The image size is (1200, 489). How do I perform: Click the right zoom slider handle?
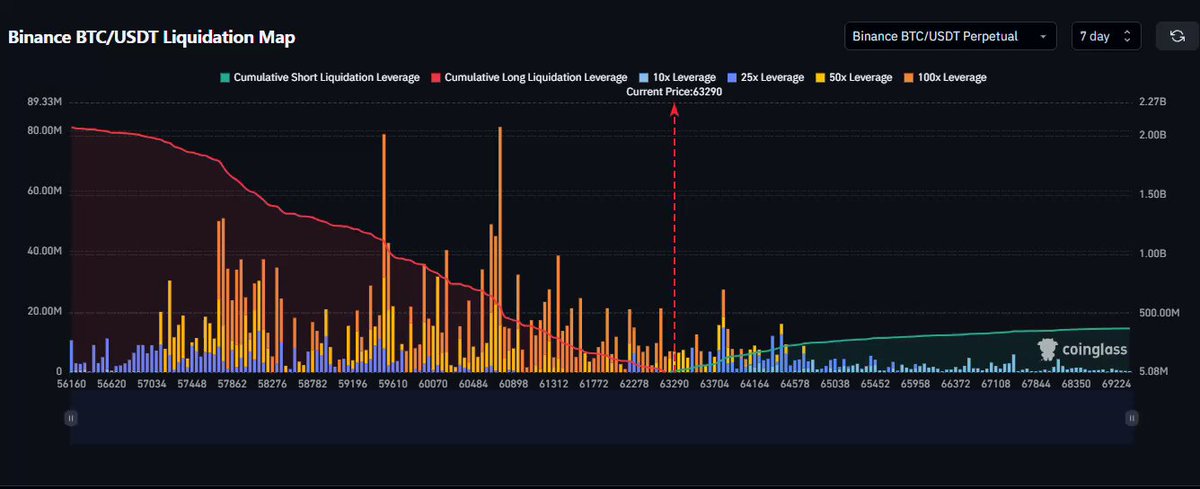click(x=1131, y=418)
